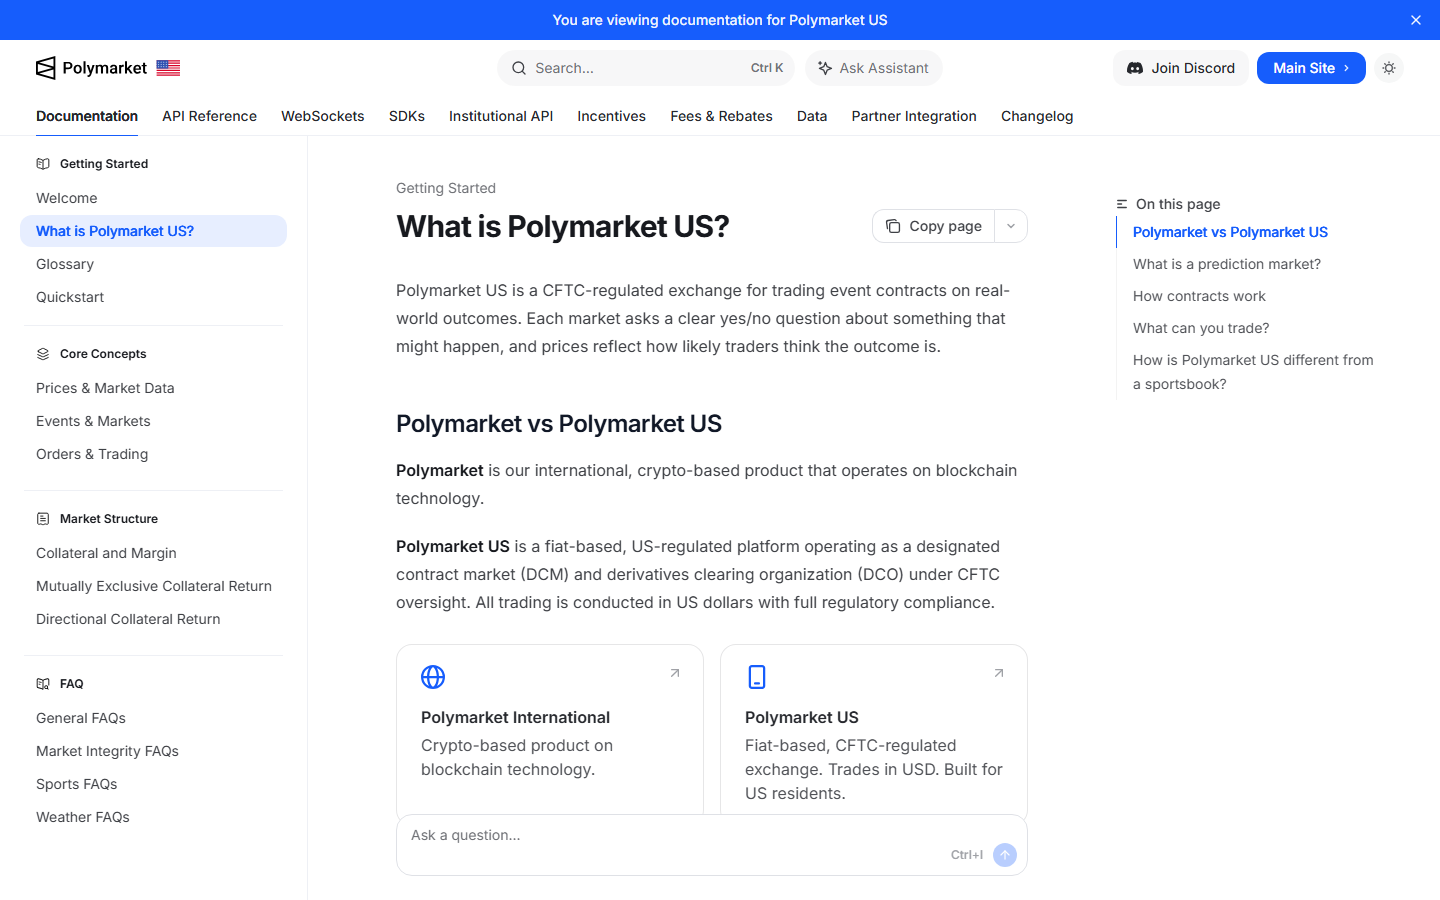
Task: Click the FAQ section book icon
Action: (x=43, y=684)
